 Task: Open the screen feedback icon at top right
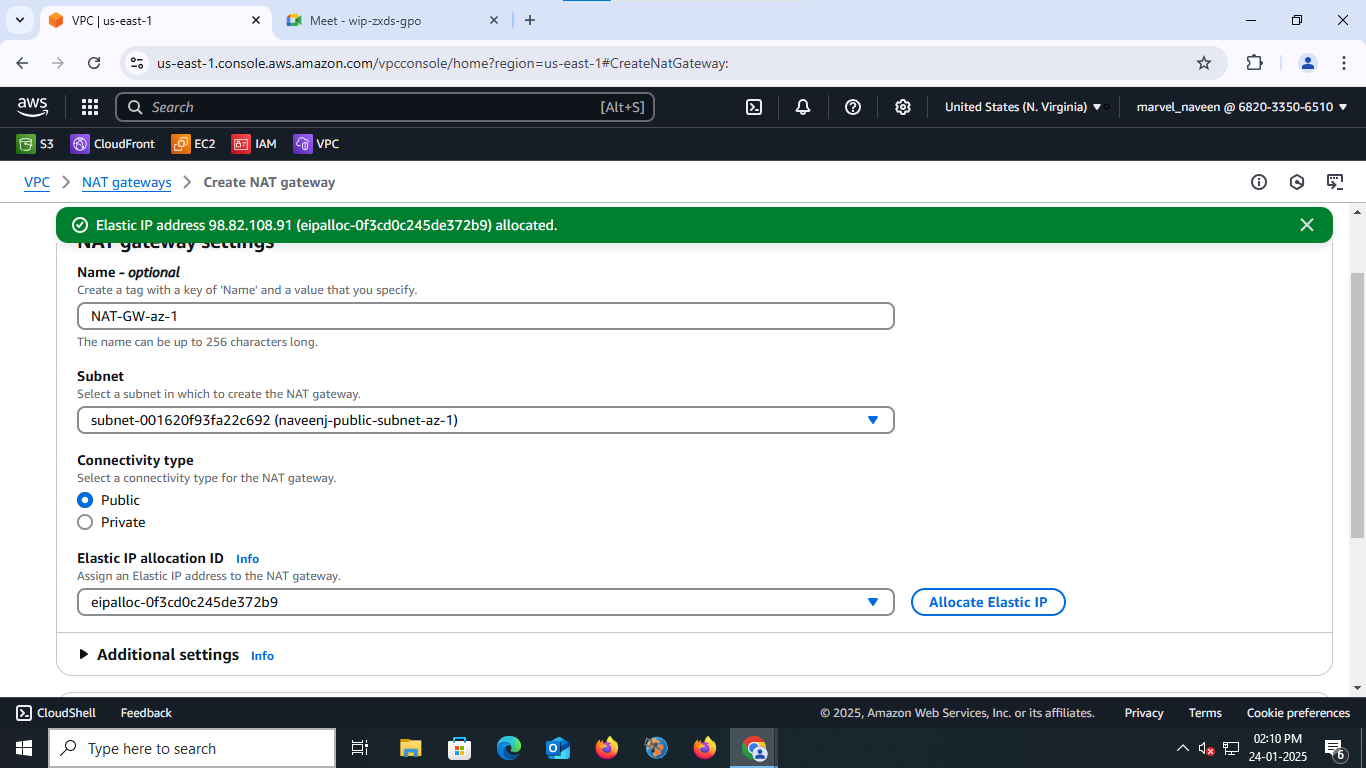point(1335,182)
